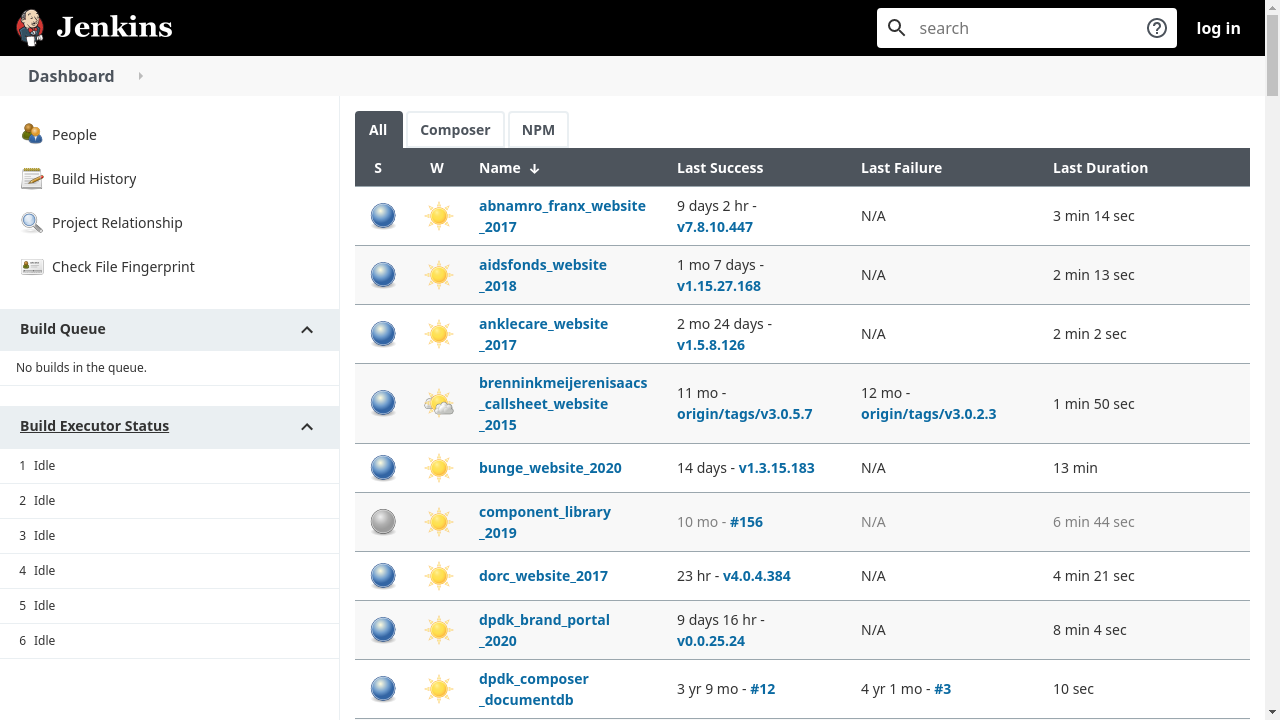Click blue status ball for dpdk_brand_portal_2020
Screen dimensions: 1280x720
[383, 630]
